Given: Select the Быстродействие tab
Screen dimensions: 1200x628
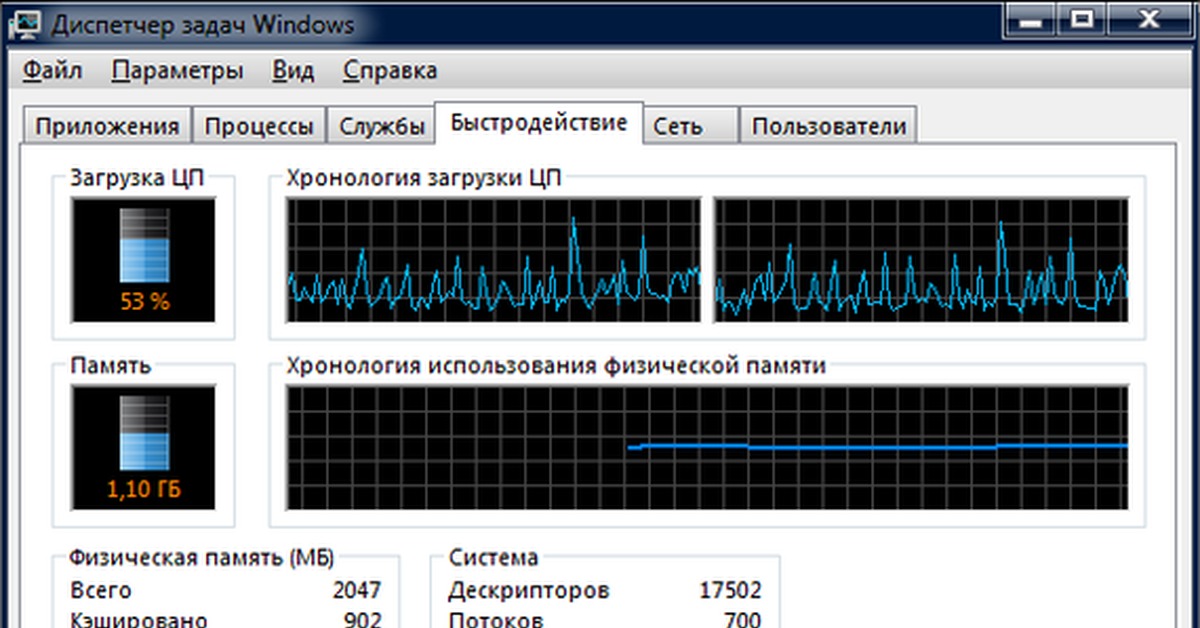Looking at the screenshot, I should tap(538, 123).
